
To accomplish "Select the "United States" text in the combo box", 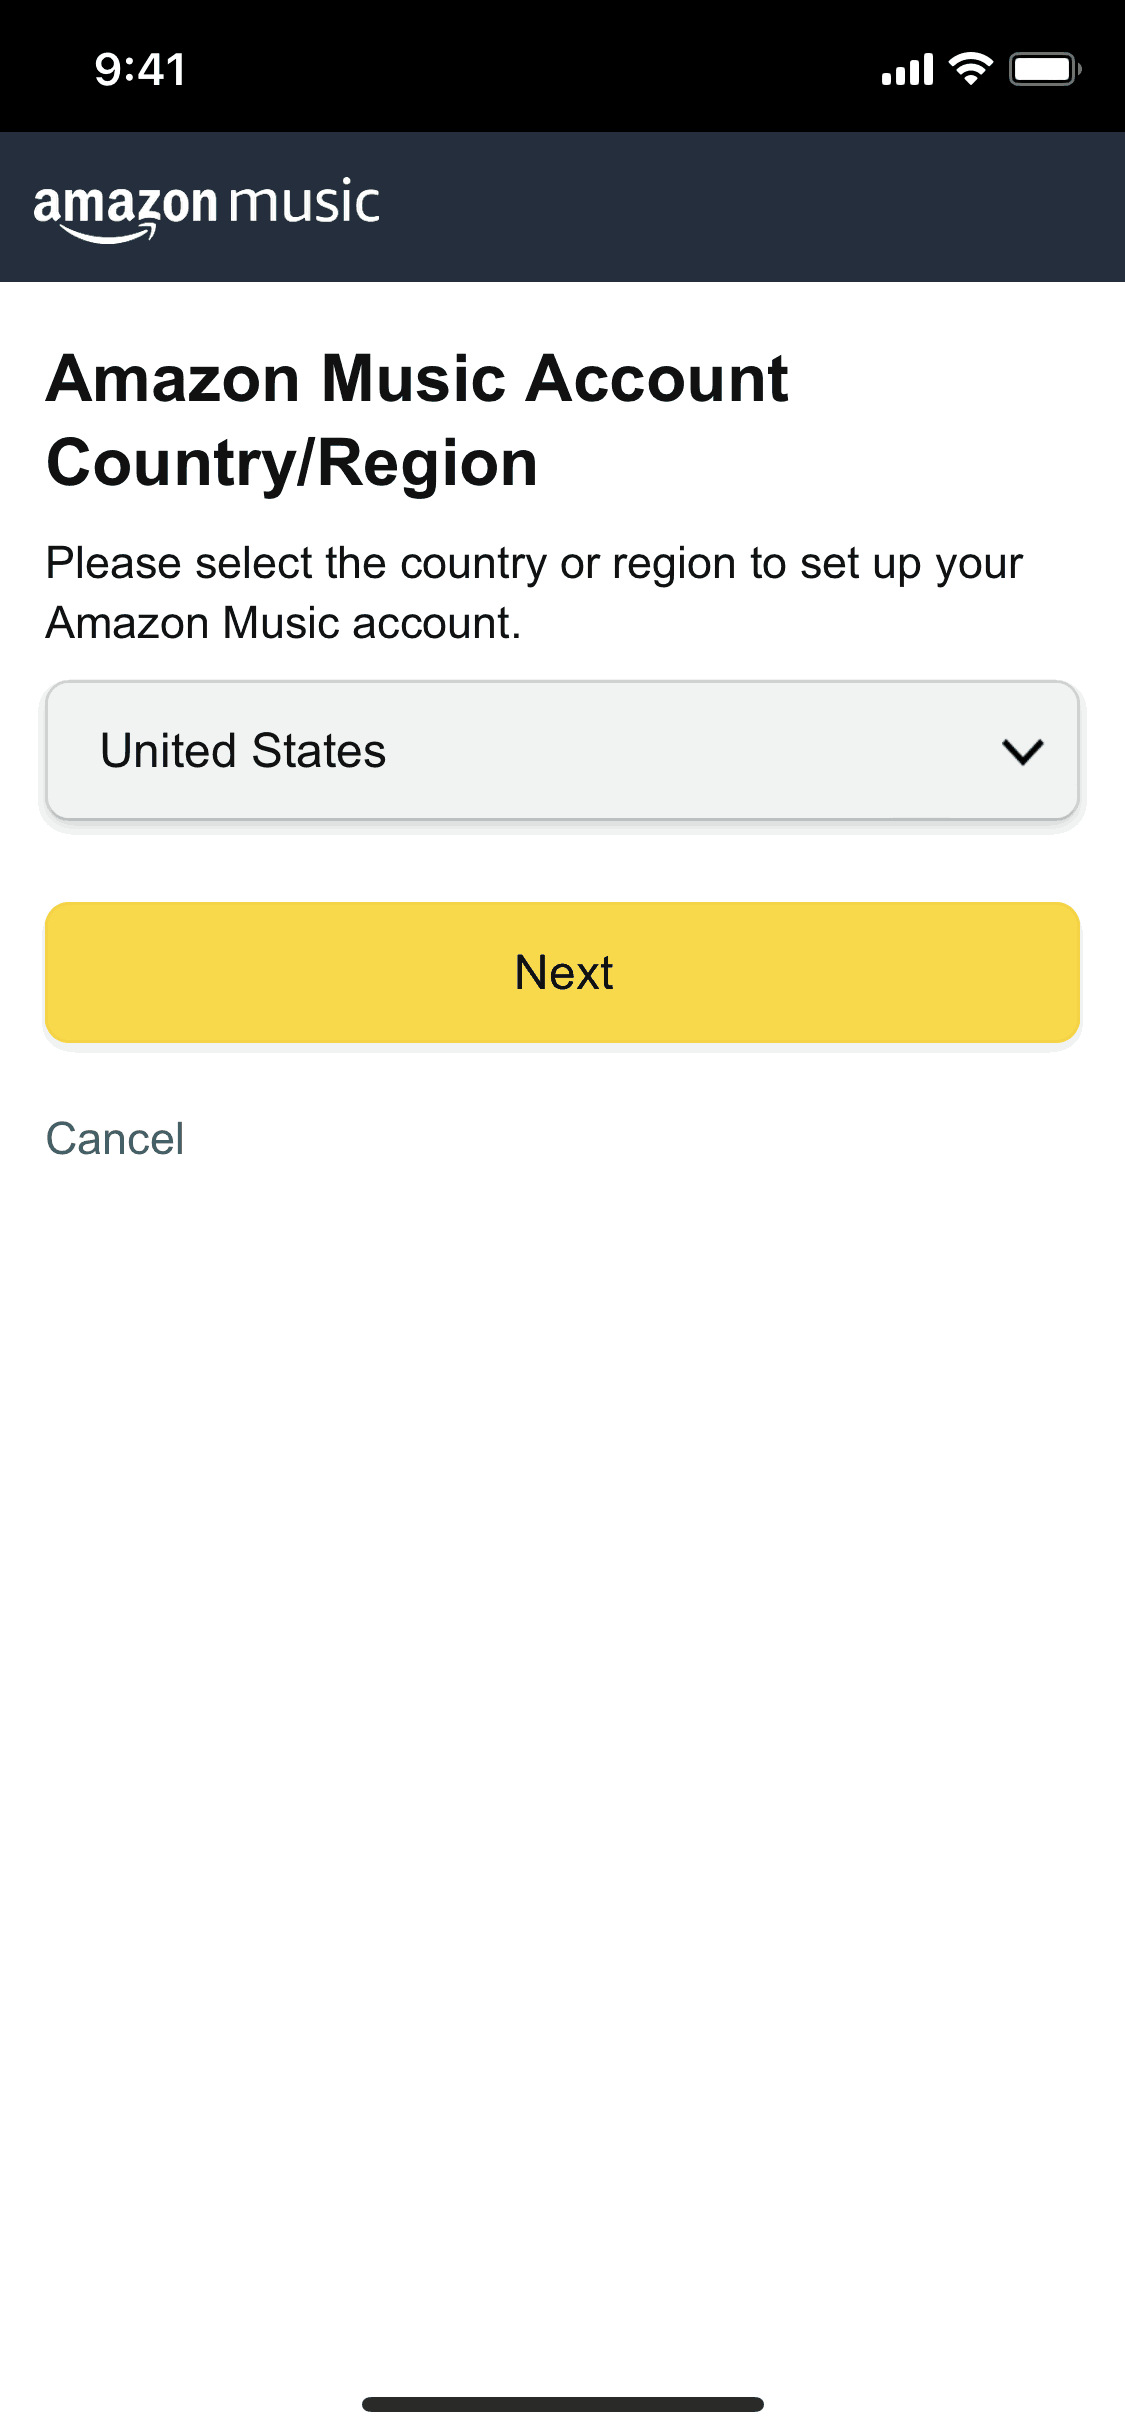I will pos(243,751).
